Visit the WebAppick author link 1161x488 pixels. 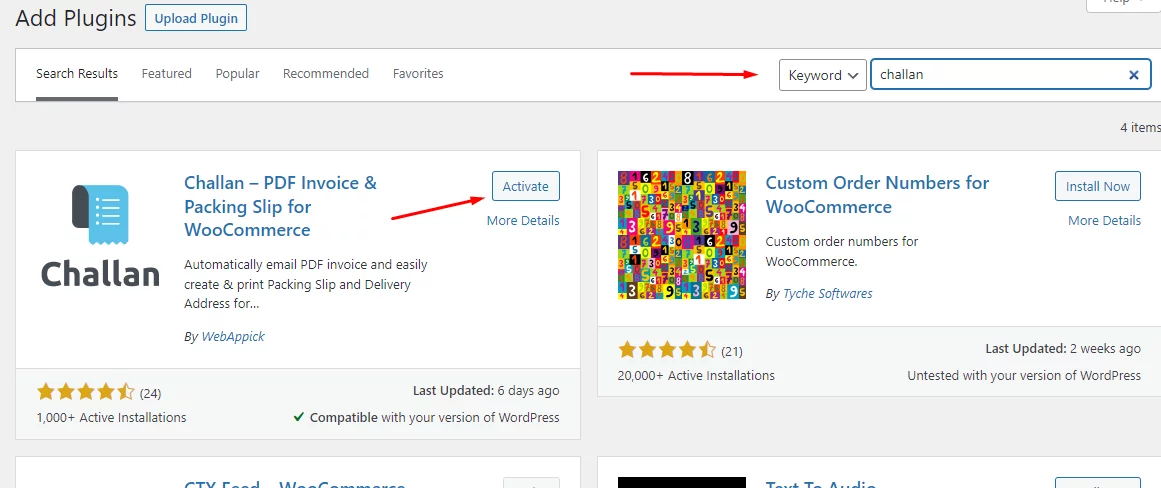[233, 336]
